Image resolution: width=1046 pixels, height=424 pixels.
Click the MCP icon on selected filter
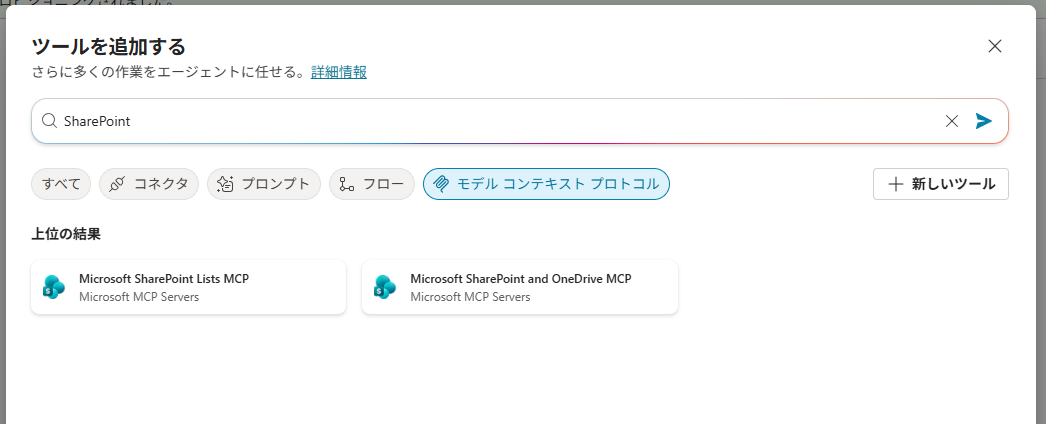pyautogui.click(x=441, y=184)
